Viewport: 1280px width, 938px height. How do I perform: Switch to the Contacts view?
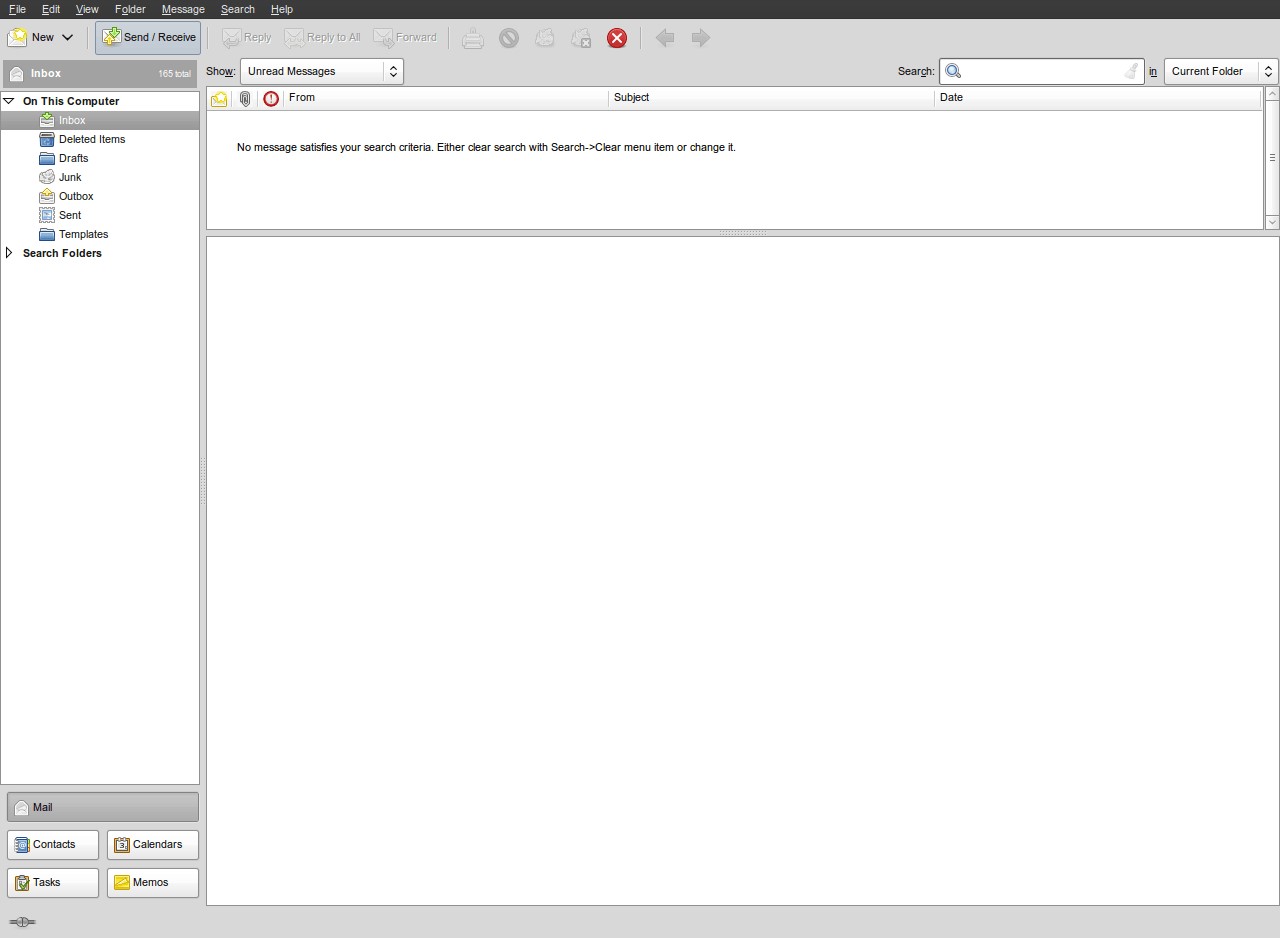point(53,844)
